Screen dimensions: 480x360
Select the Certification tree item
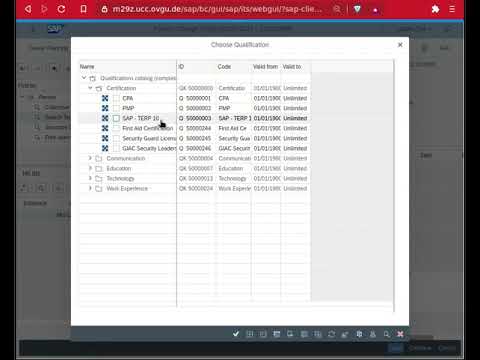121,88
